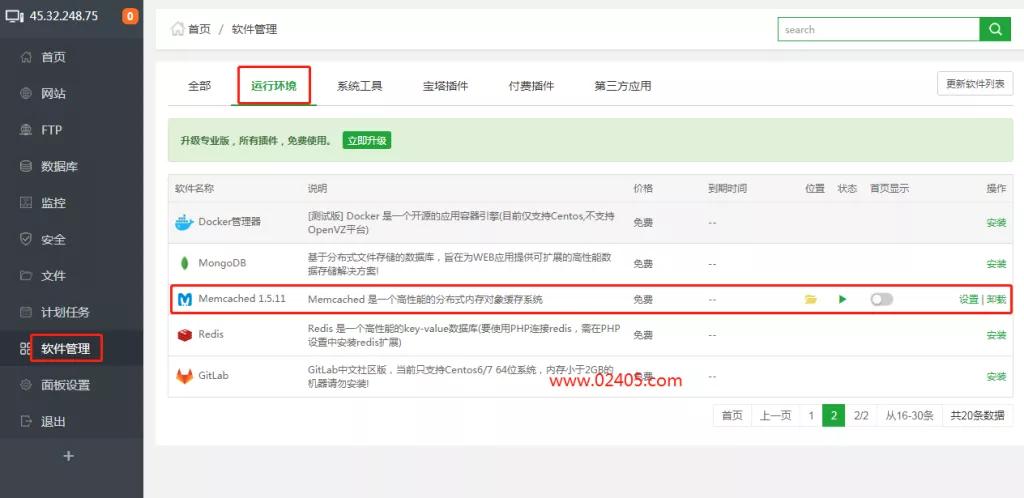1024x498 pixels.
Task: Click the server IP 45.32.248.75
Action: pyautogui.click(x=64, y=16)
